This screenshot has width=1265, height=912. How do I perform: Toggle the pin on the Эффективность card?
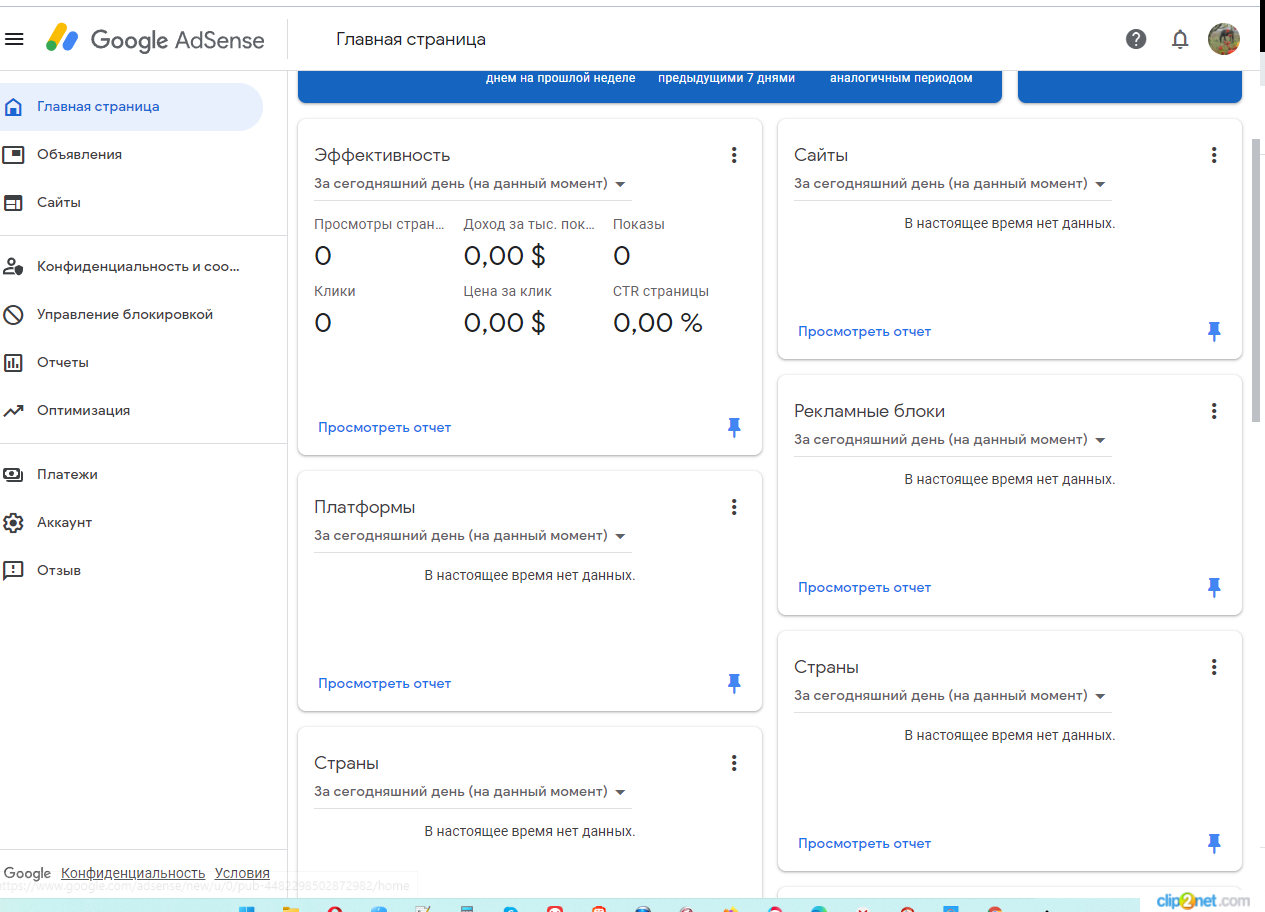pyautogui.click(x=734, y=428)
